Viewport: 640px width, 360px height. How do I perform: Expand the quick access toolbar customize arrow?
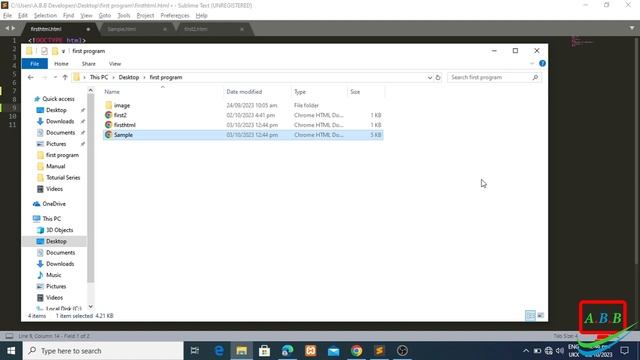(63, 51)
